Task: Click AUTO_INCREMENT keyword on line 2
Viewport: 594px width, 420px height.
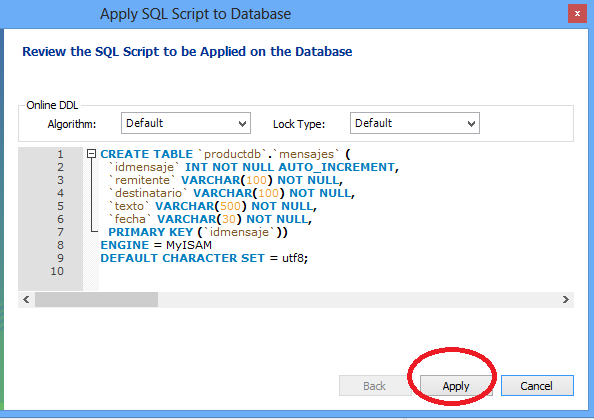Action: tap(337, 167)
